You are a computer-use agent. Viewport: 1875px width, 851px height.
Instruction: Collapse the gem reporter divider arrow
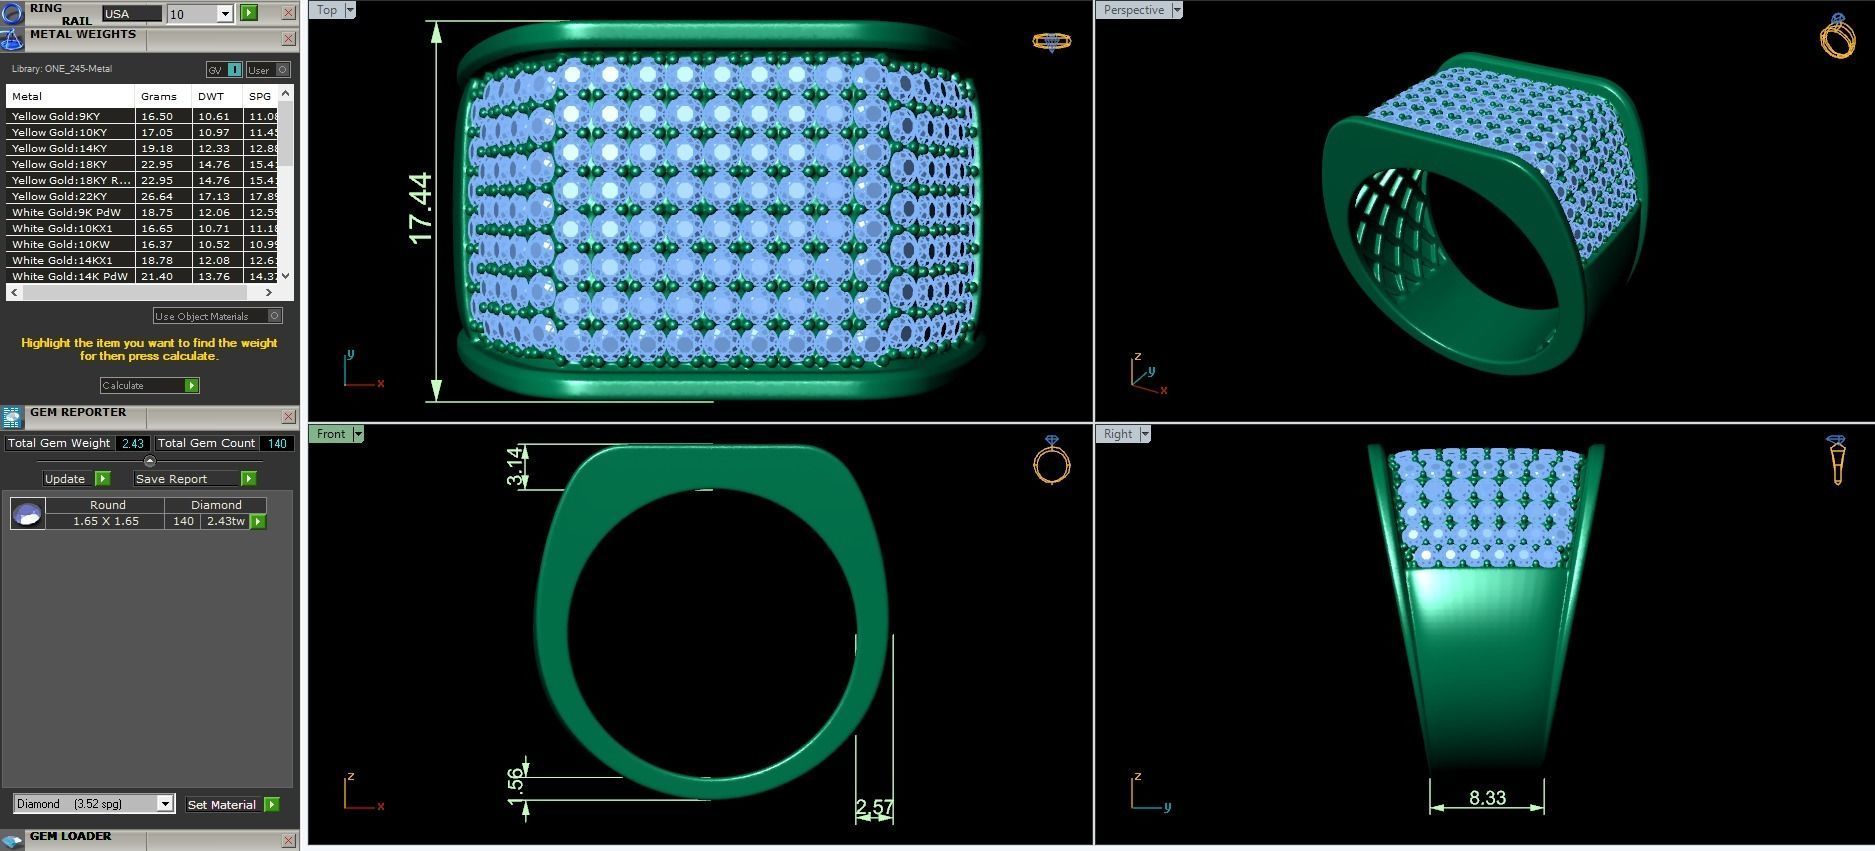pyautogui.click(x=150, y=461)
